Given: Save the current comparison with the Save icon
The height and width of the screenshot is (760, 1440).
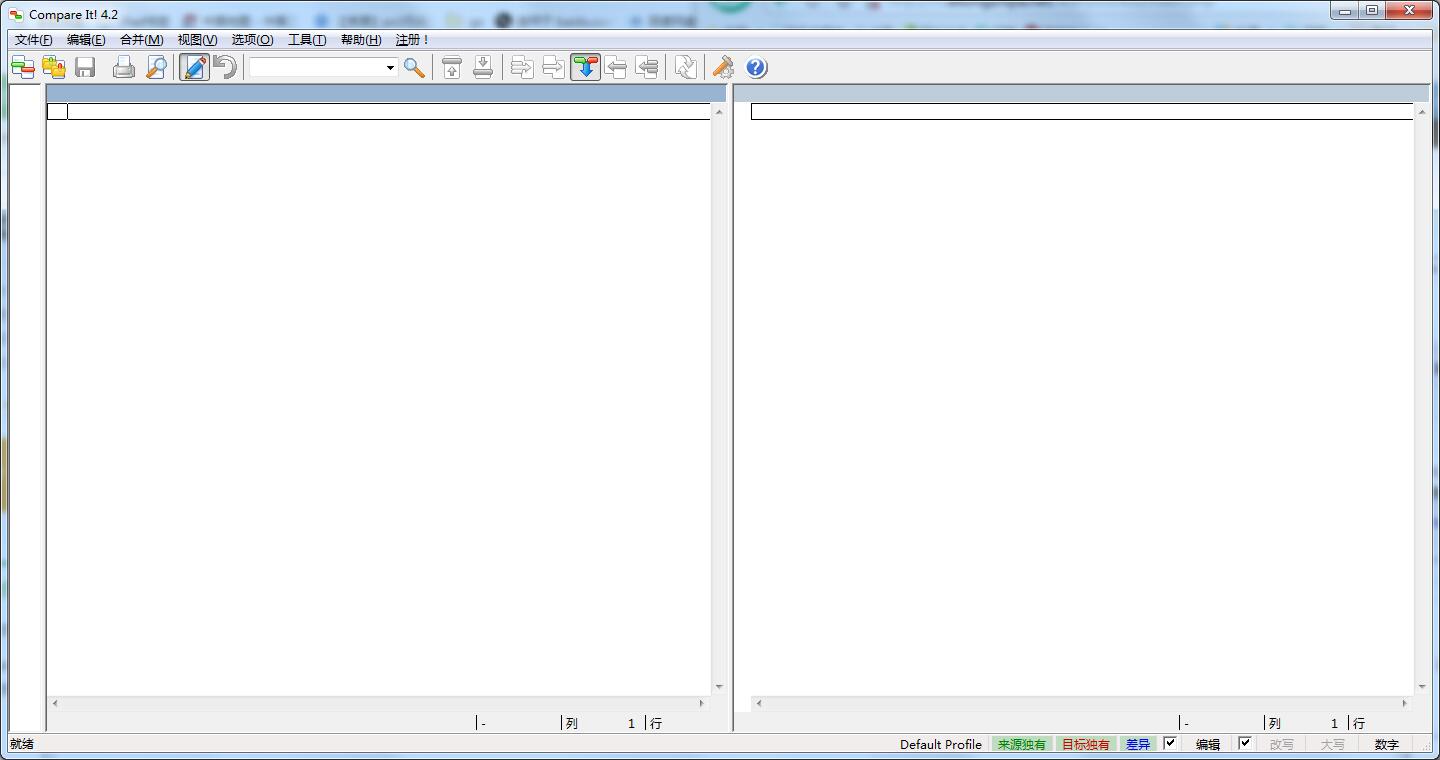Looking at the screenshot, I should coord(85,67).
